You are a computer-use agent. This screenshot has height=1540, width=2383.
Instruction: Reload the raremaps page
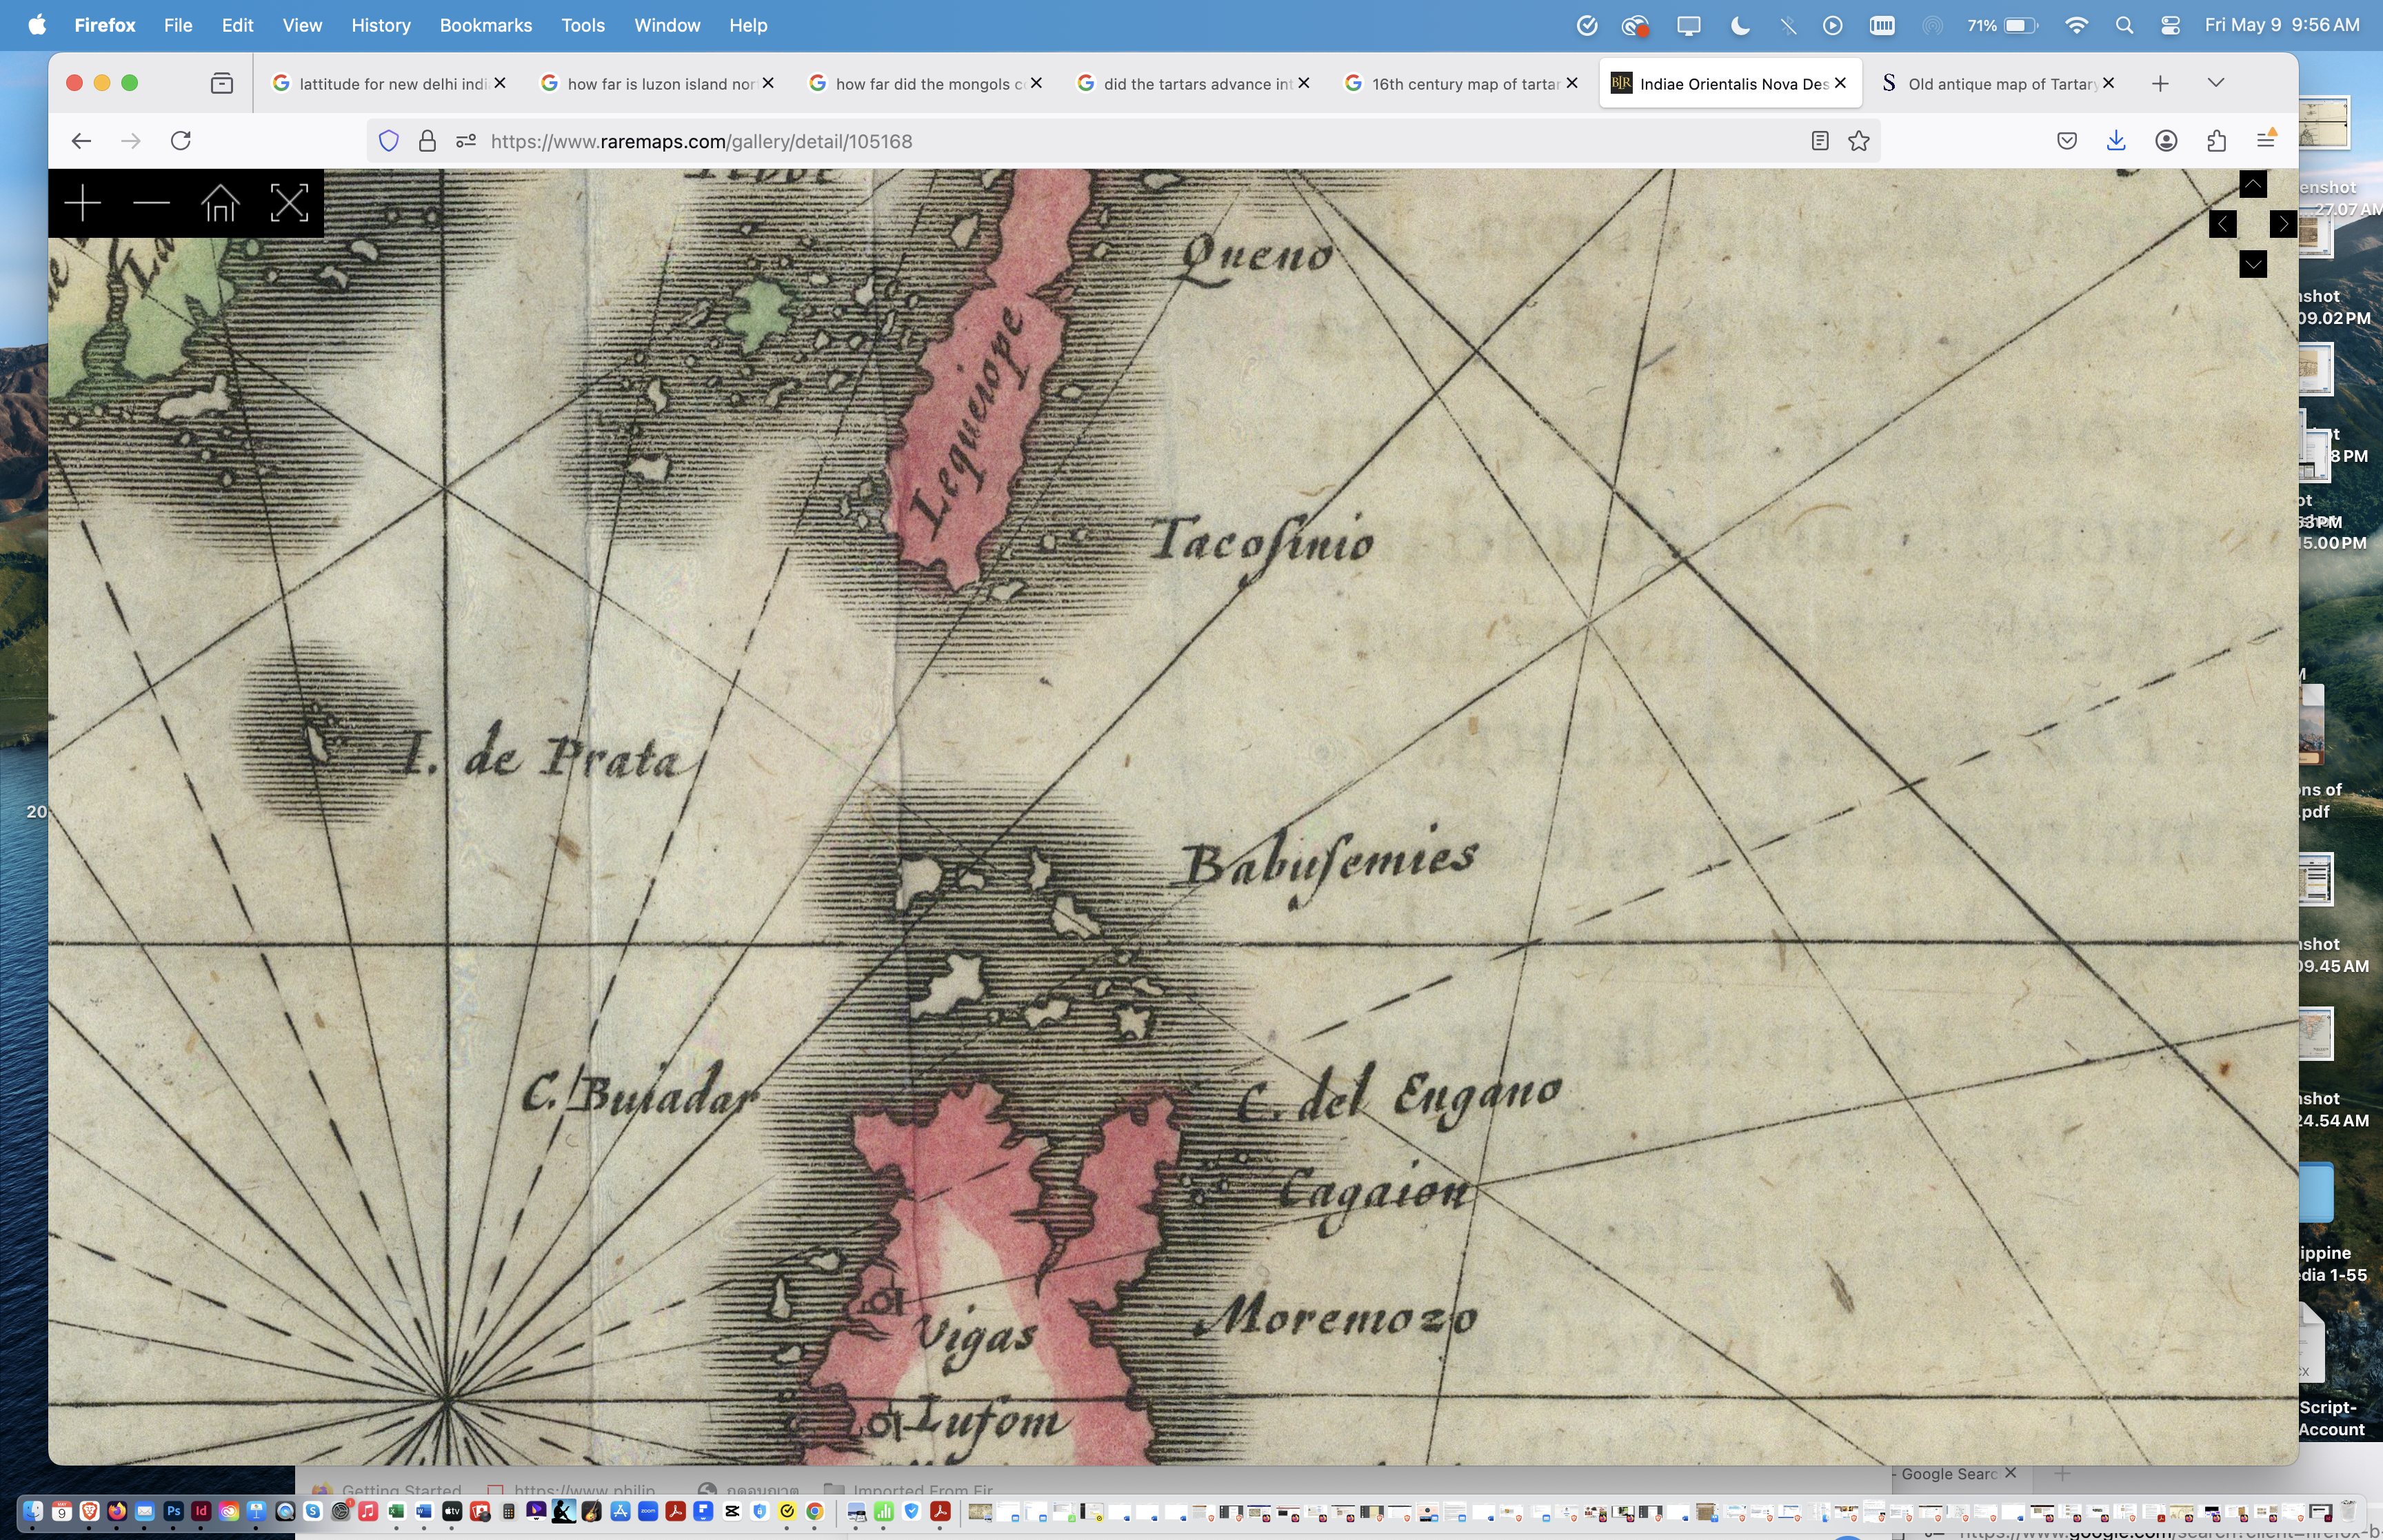point(181,141)
